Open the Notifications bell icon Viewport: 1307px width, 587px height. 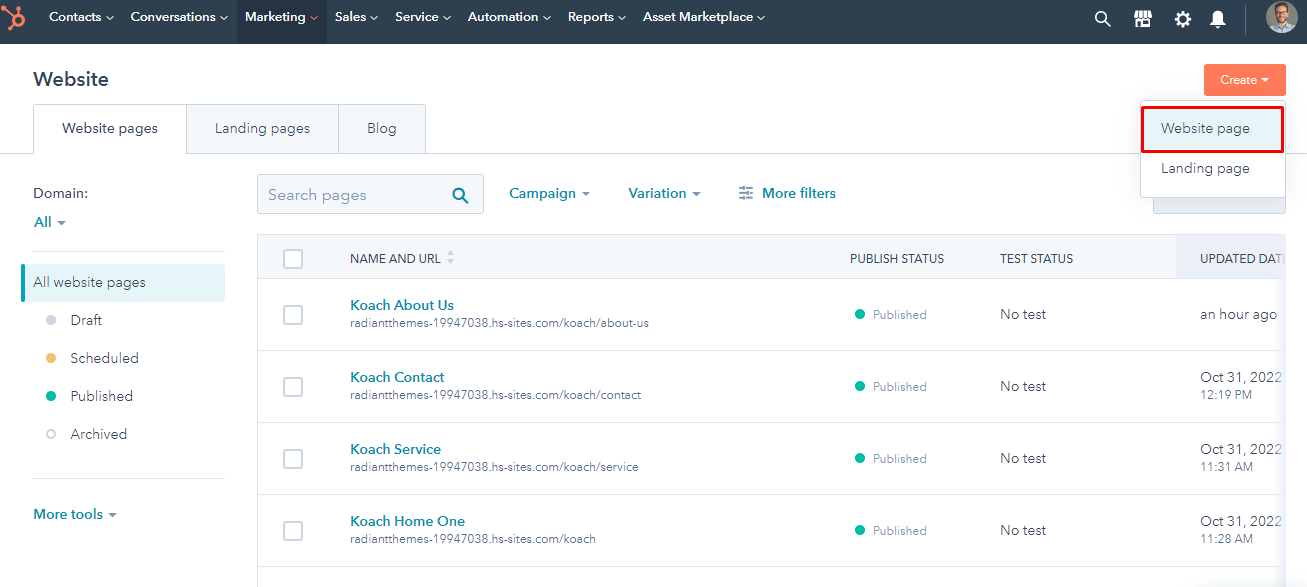coord(1217,18)
